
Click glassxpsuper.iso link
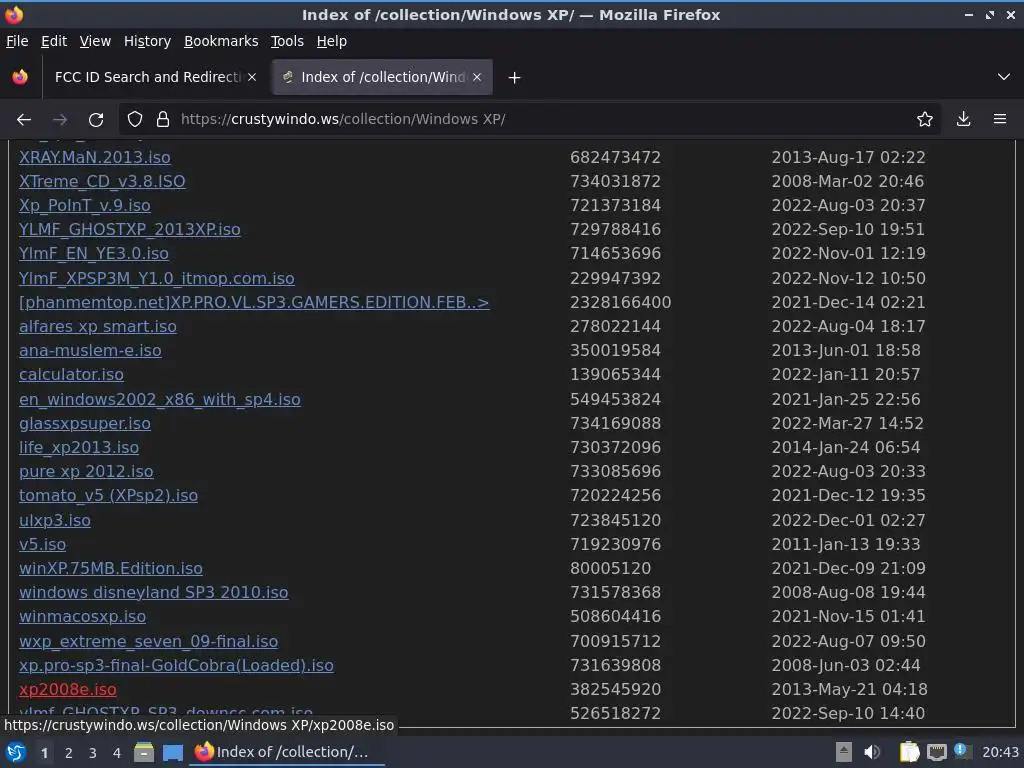(85, 424)
